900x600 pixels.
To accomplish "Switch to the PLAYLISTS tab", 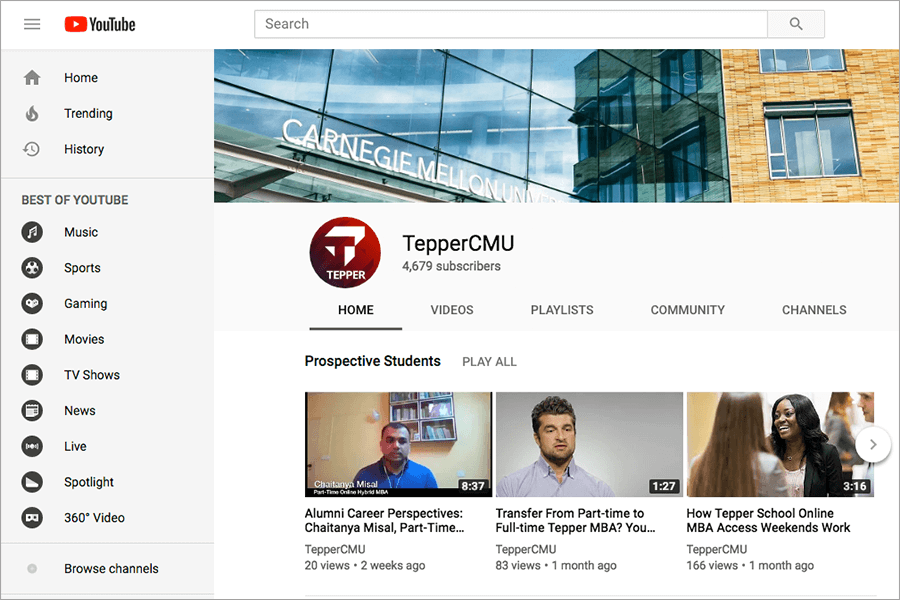I will (x=562, y=310).
